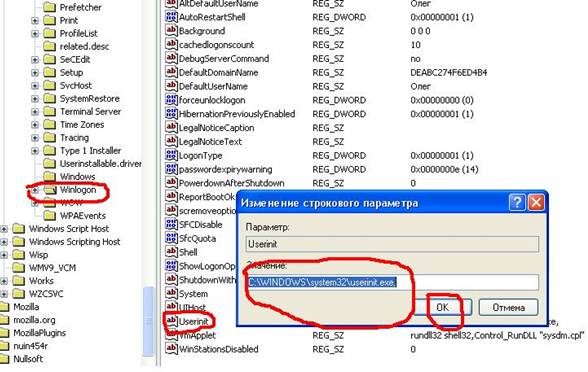Select the WZCSVC key
This screenshot has width=588, height=372.
tap(46, 294)
